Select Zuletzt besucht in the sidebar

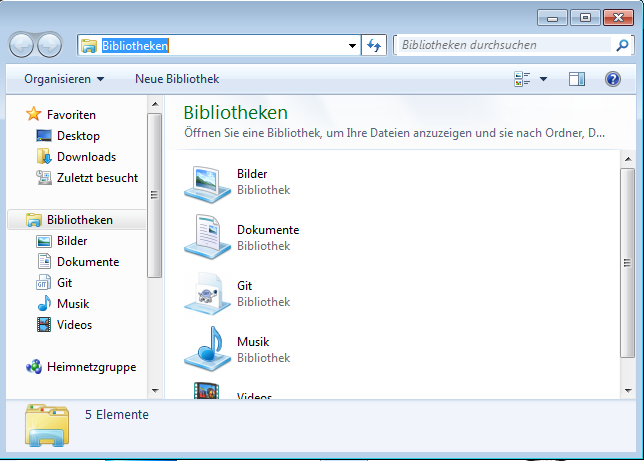click(97, 178)
